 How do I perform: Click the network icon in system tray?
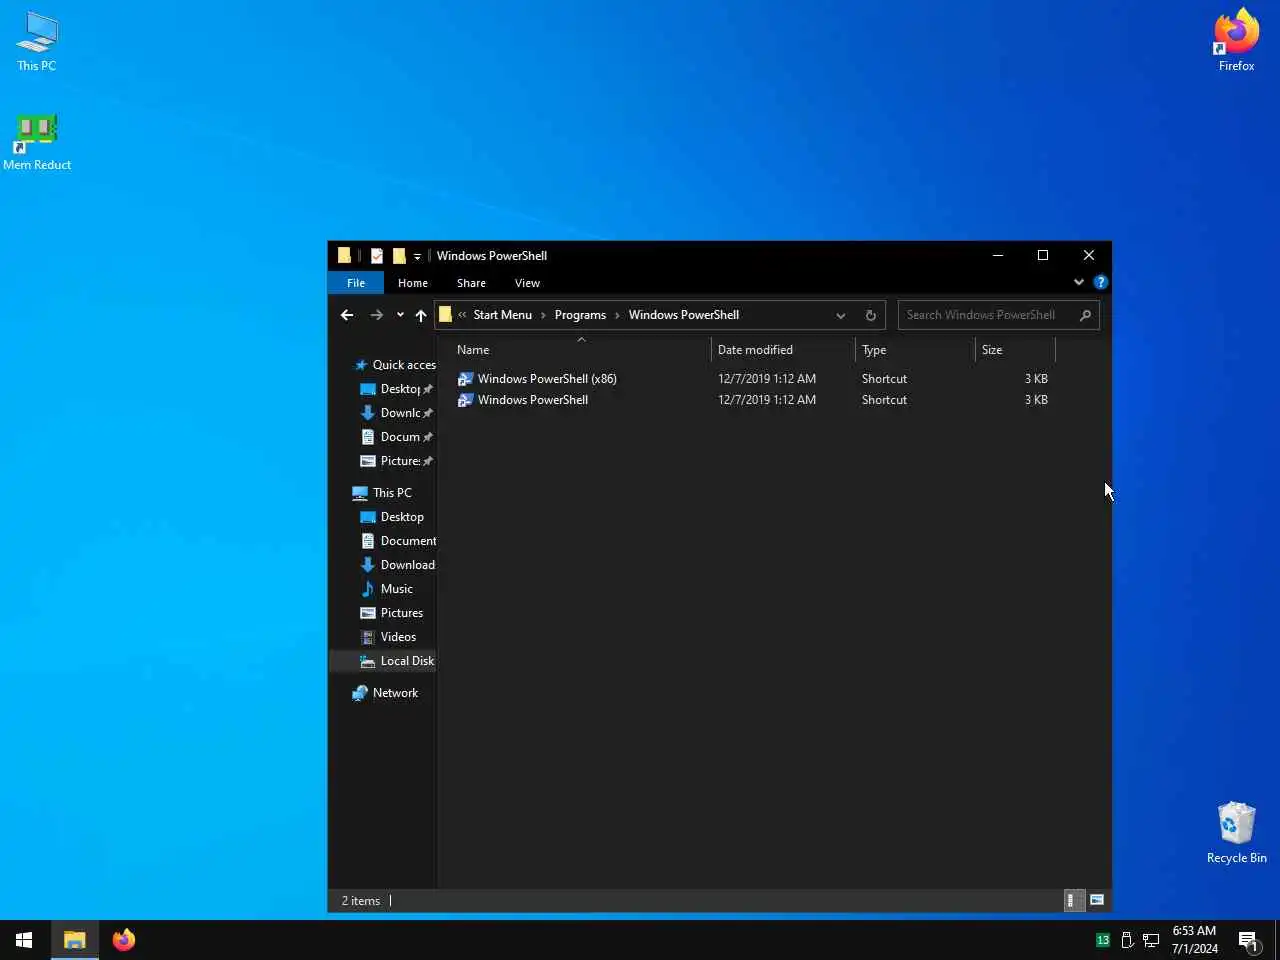[1151, 940]
